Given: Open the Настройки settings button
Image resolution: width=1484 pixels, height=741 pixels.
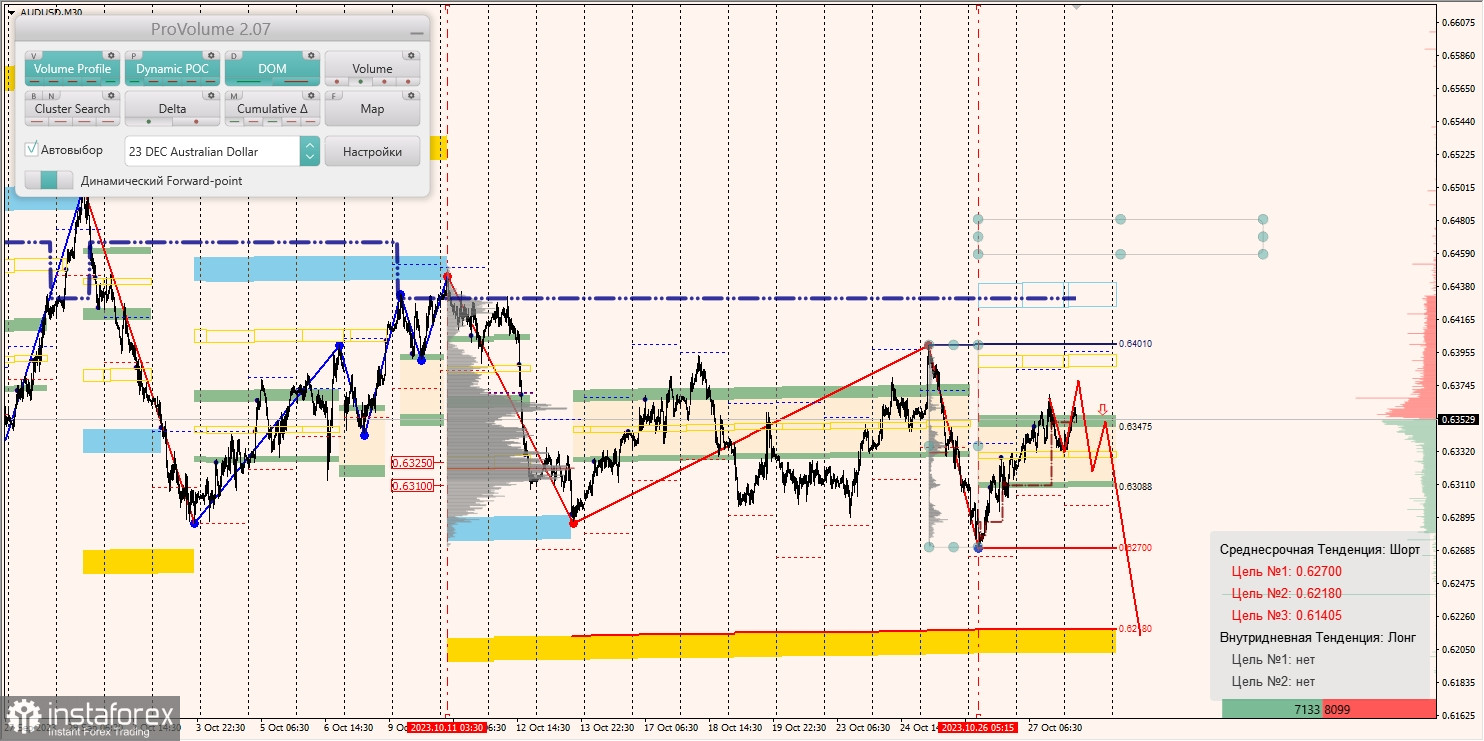Looking at the screenshot, I should pos(372,151).
